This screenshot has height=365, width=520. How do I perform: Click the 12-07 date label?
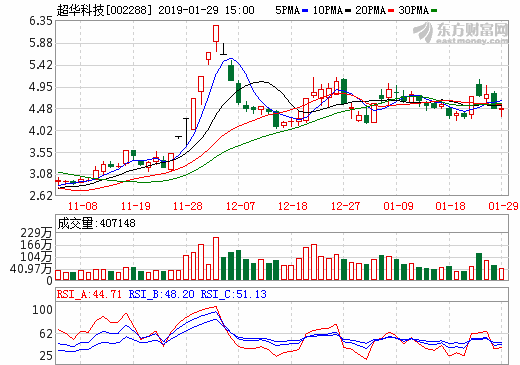(240, 206)
